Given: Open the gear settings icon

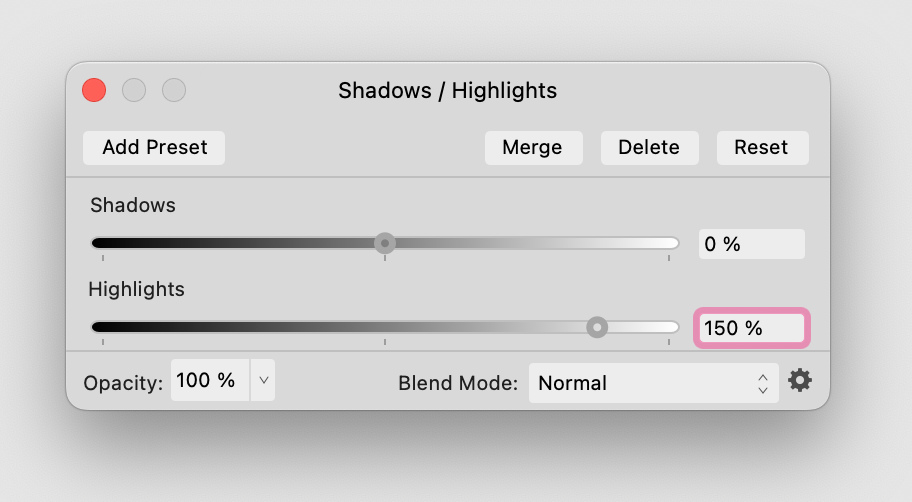Looking at the screenshot, I should (x=800, y=380).
